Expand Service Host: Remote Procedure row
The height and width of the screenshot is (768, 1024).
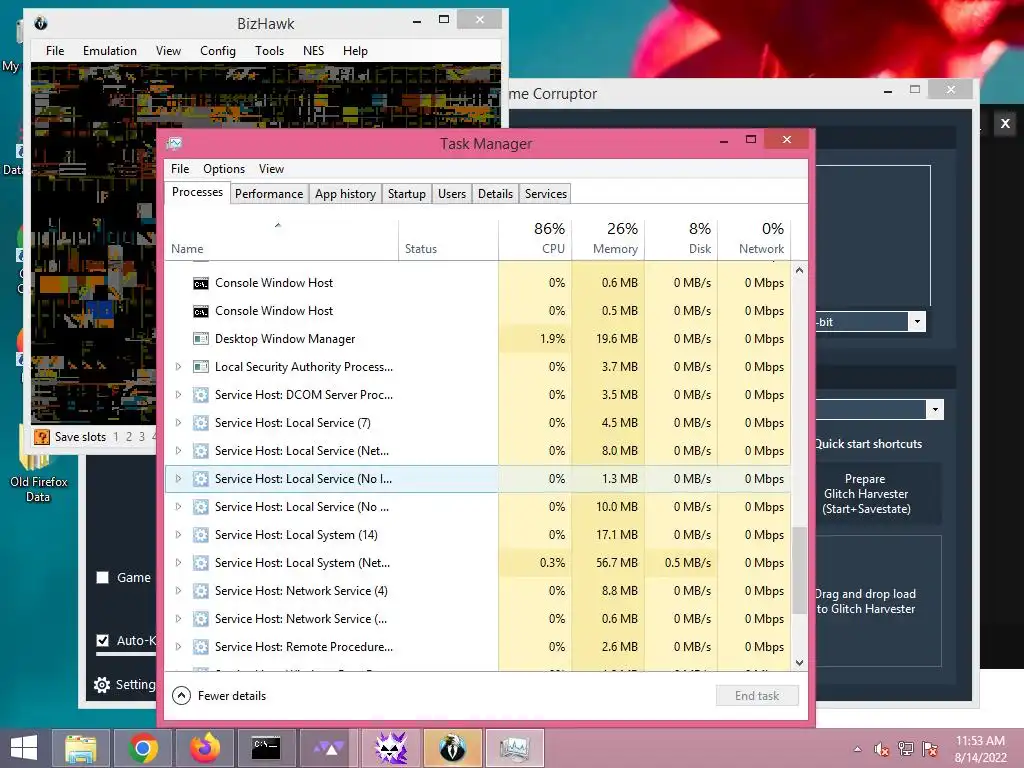click(x=178, y=647)
